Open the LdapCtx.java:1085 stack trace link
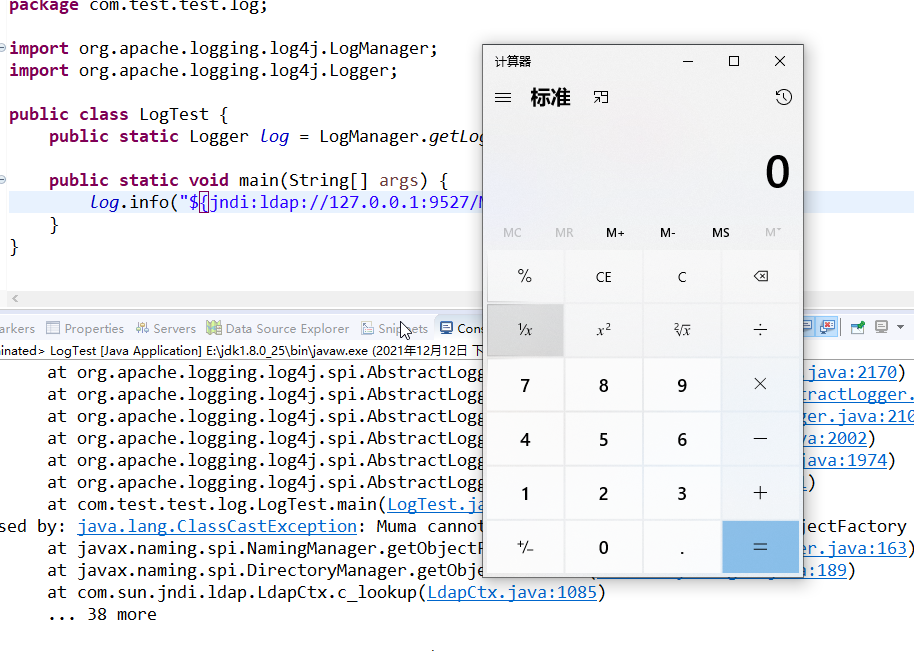Image resolution: width=914 pixels, height=651 pixels. pyautogui.click(x=512, y=592)
